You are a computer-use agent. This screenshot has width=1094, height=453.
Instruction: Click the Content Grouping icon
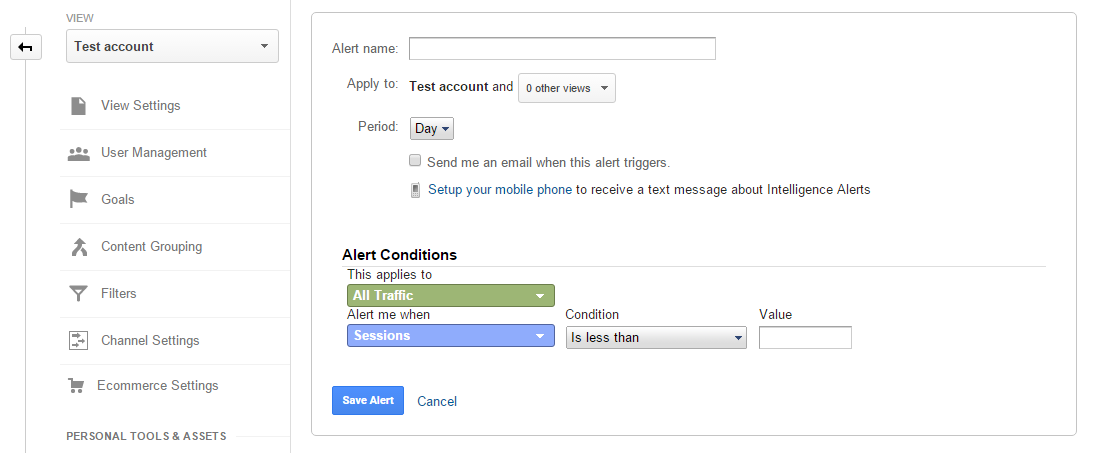[x=78, y=247]
